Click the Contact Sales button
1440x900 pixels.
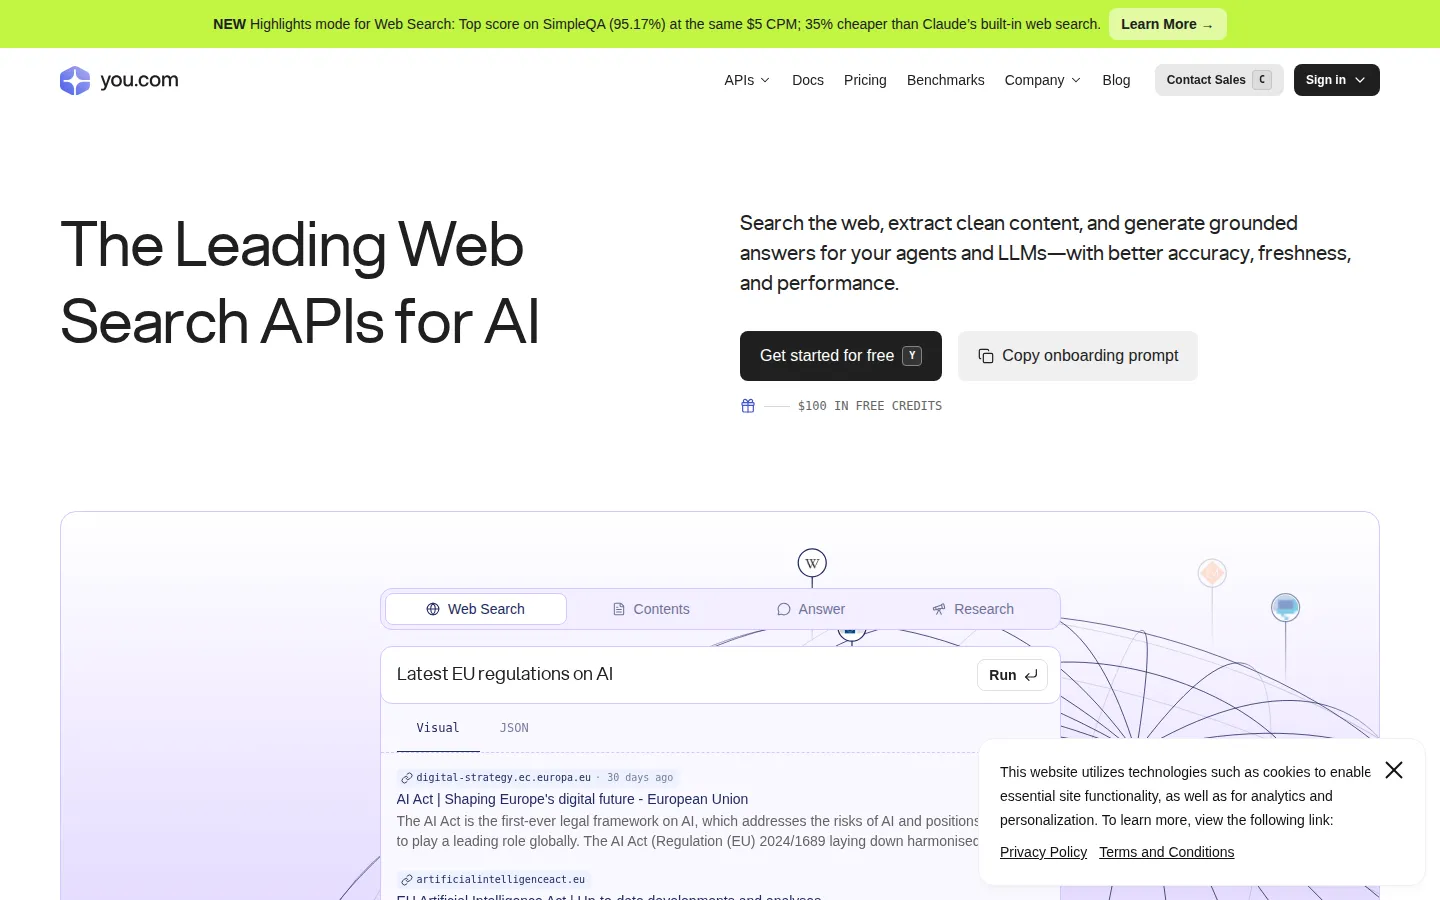click(x=1219, y=80)
